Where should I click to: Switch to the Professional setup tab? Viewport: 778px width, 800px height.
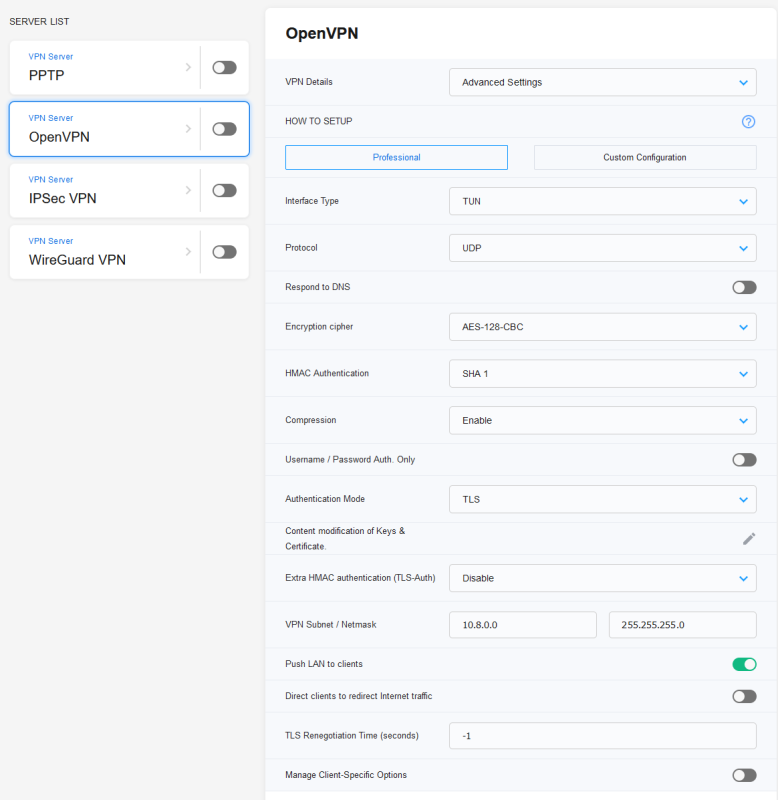click(396, 157)
